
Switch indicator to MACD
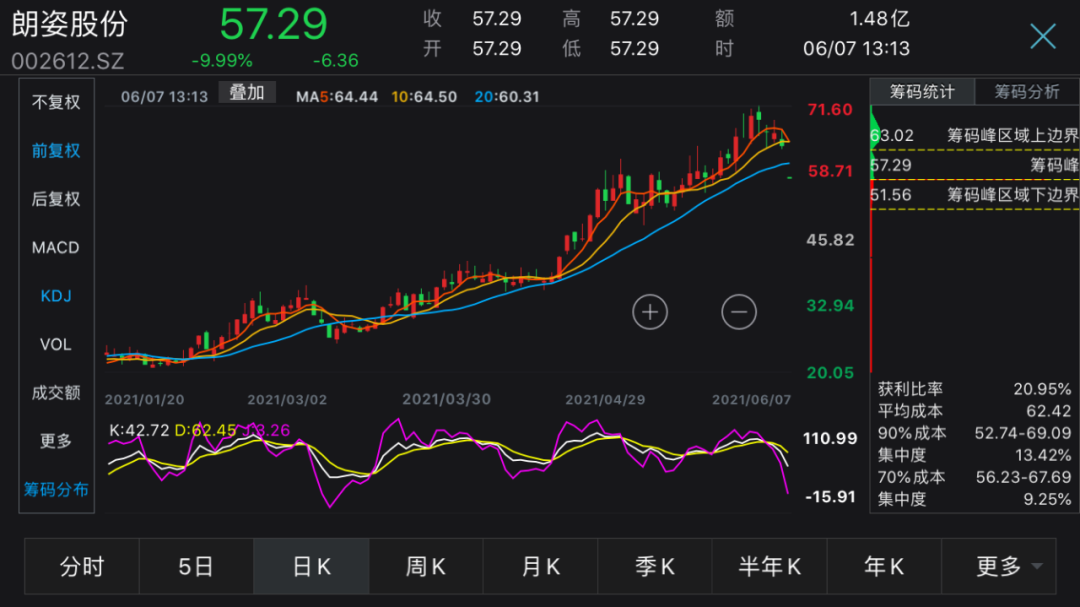pyautogui.click(x=56, y=247)
